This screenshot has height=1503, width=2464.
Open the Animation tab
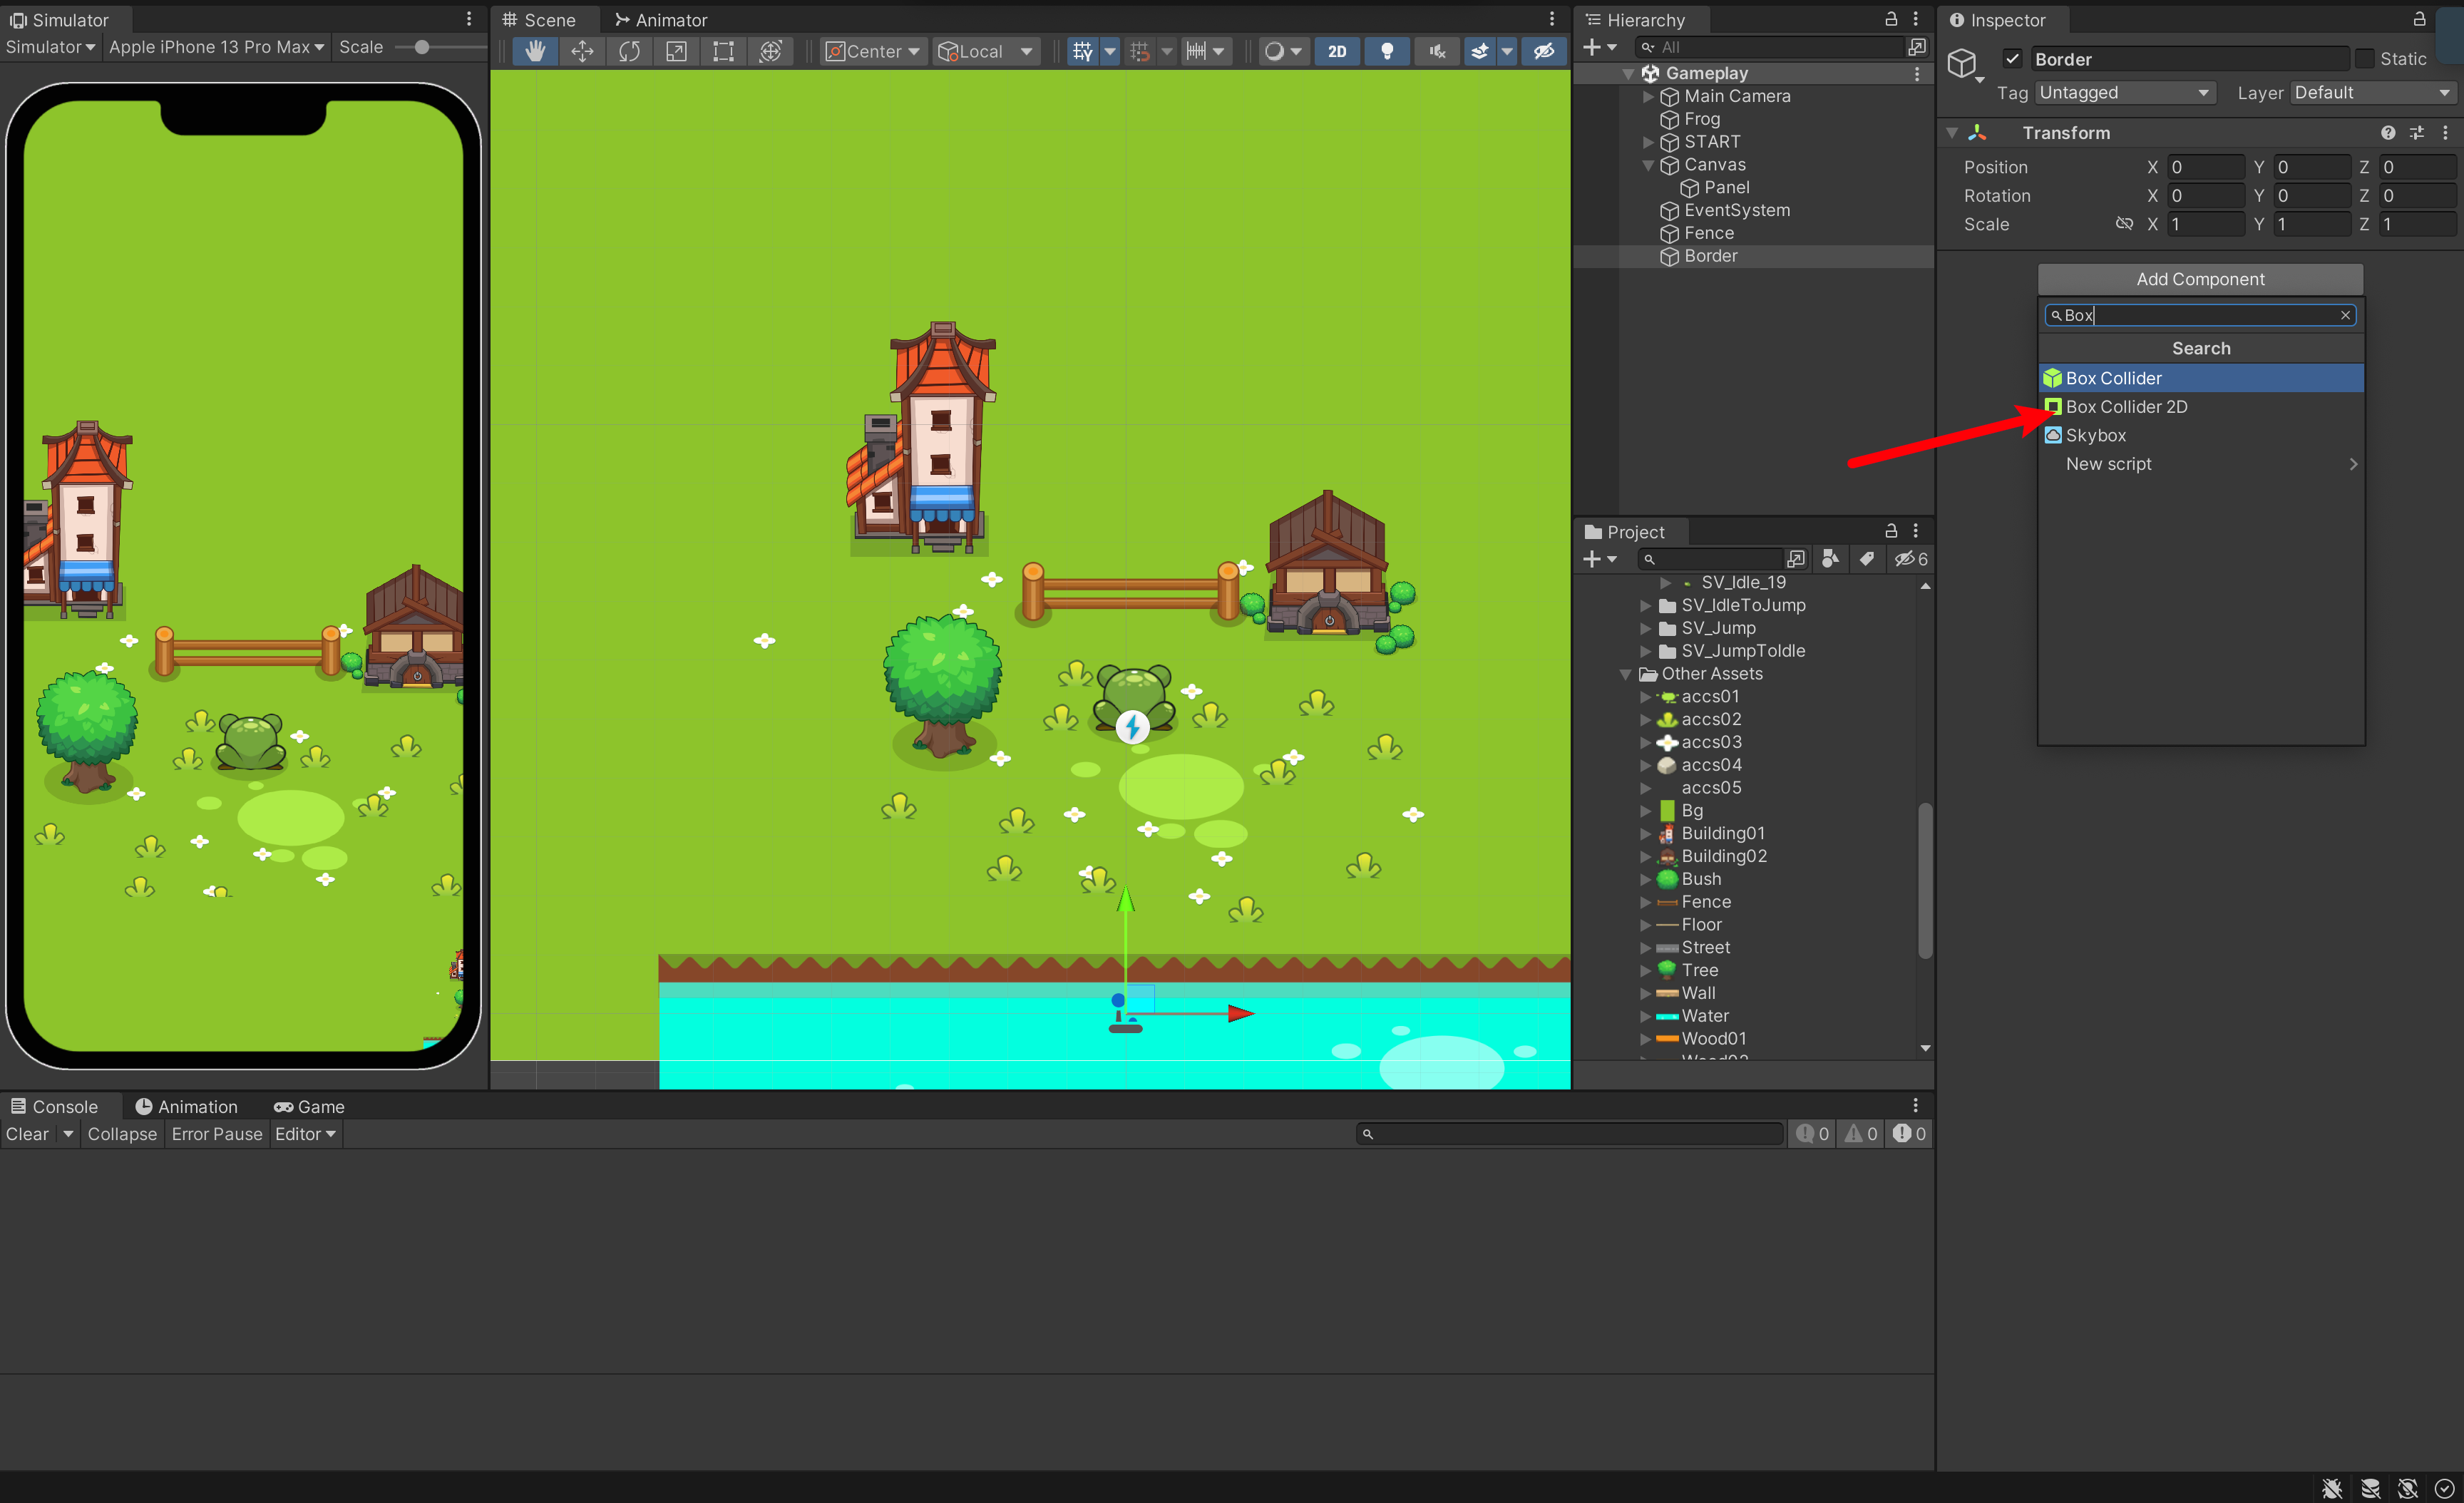tap(186, 1106)
